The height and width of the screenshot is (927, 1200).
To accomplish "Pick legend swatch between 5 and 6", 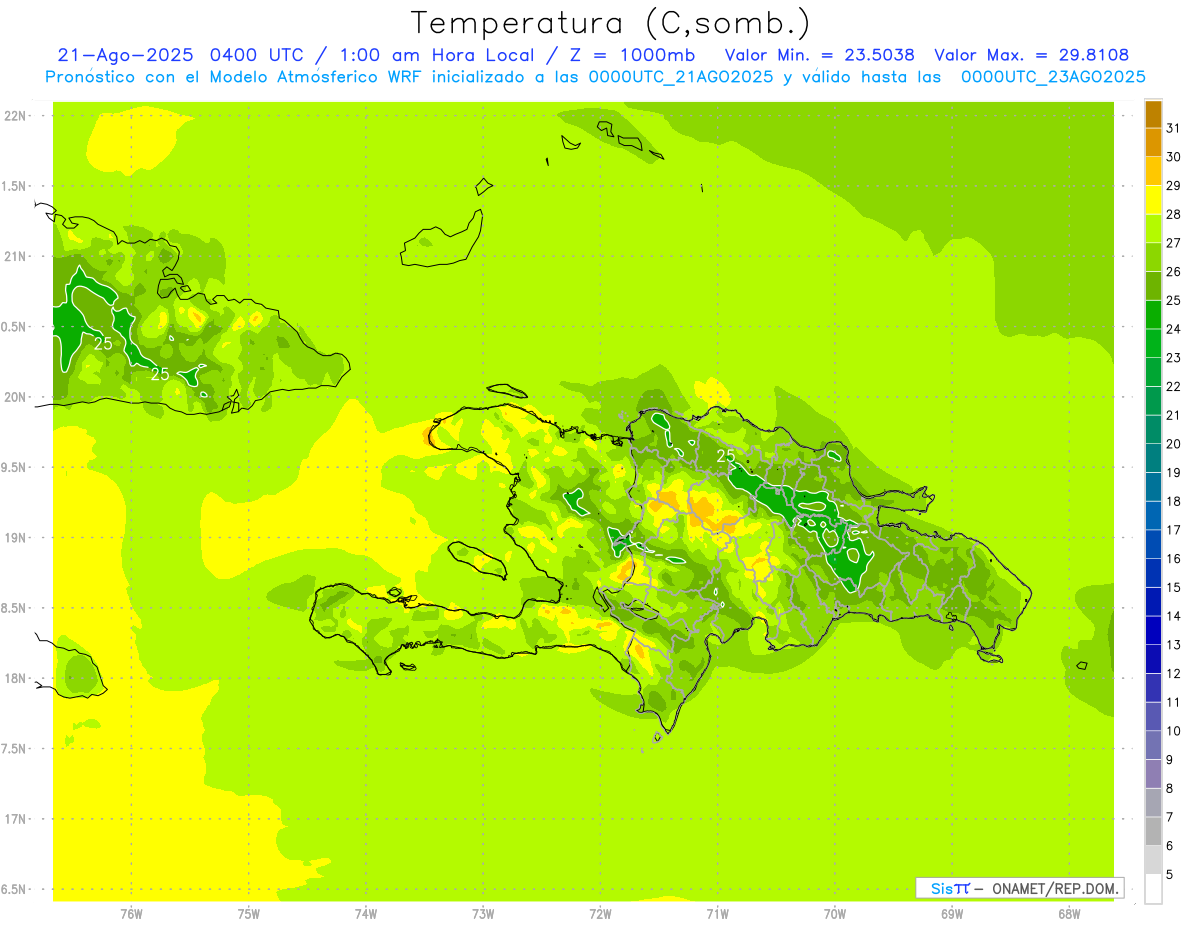I will tap(1153, 859).
